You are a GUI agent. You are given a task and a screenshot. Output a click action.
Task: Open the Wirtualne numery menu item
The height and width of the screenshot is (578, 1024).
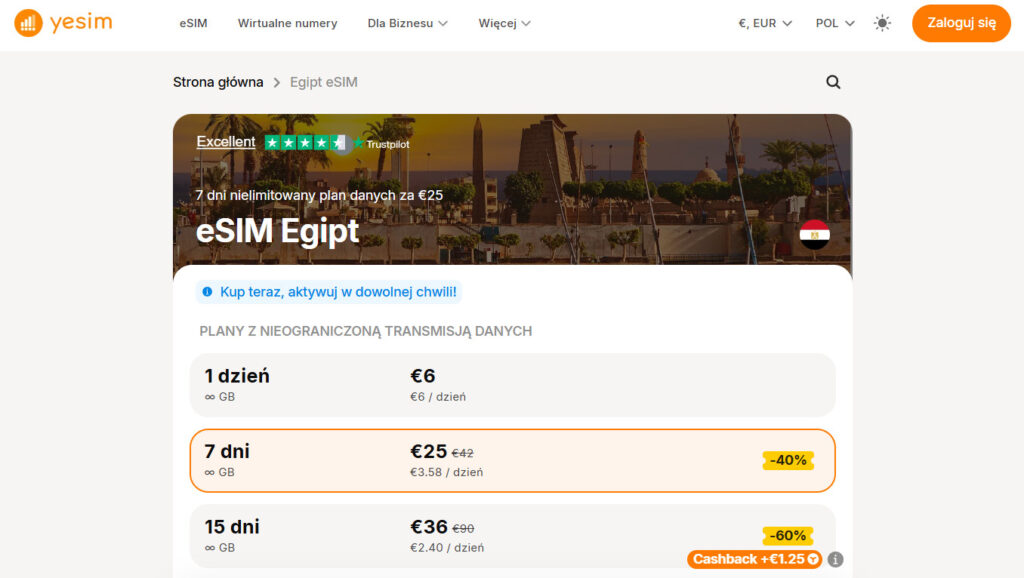pyautogui.click(x=287, y=22)
